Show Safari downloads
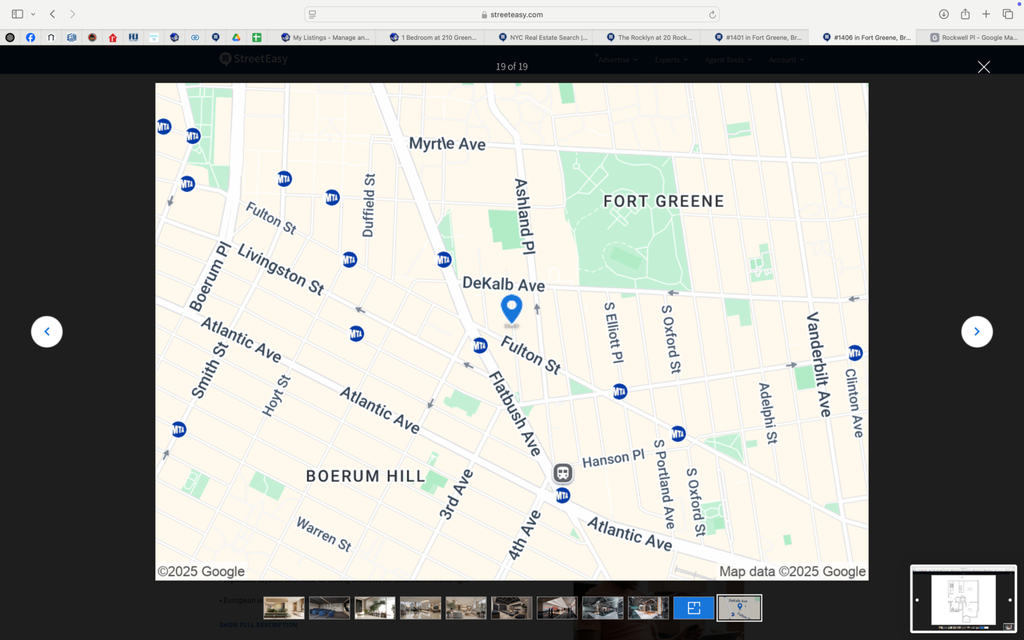The height and width of the screenshot is (640, 1024). [944, 14]
